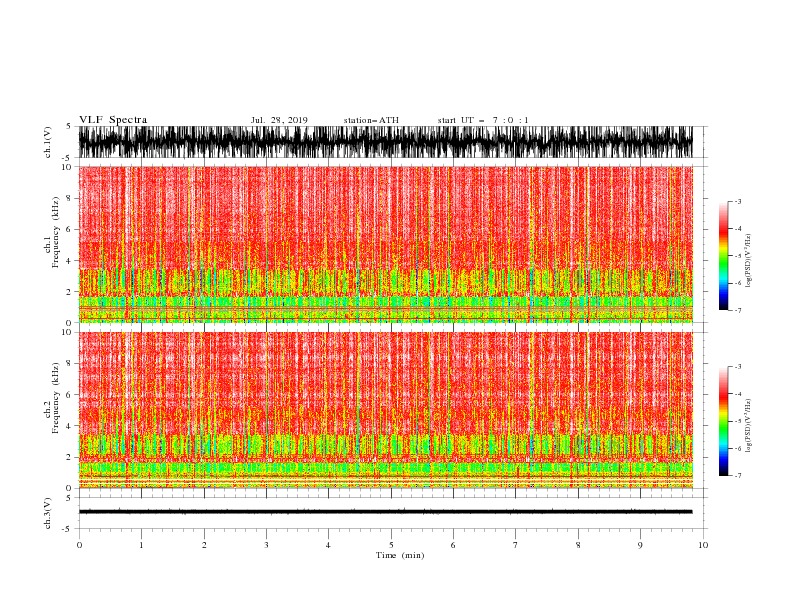Click time axis tick label "1"

[x=141, y=545]
